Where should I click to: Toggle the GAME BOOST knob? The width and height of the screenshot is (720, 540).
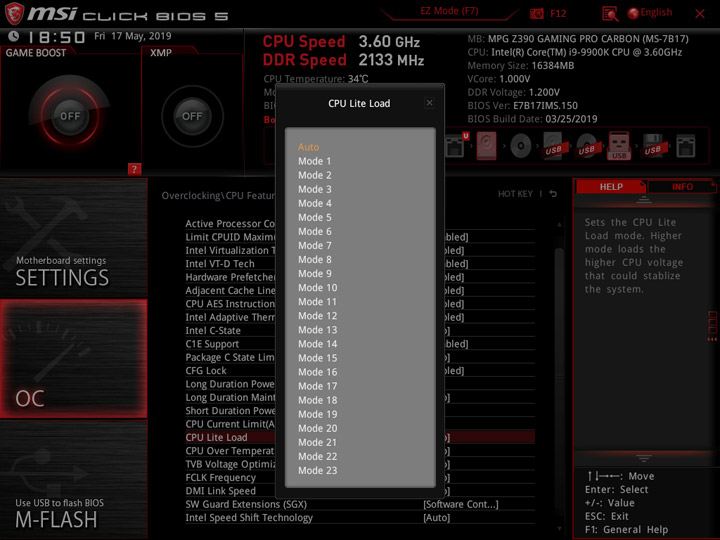(70, 116)
